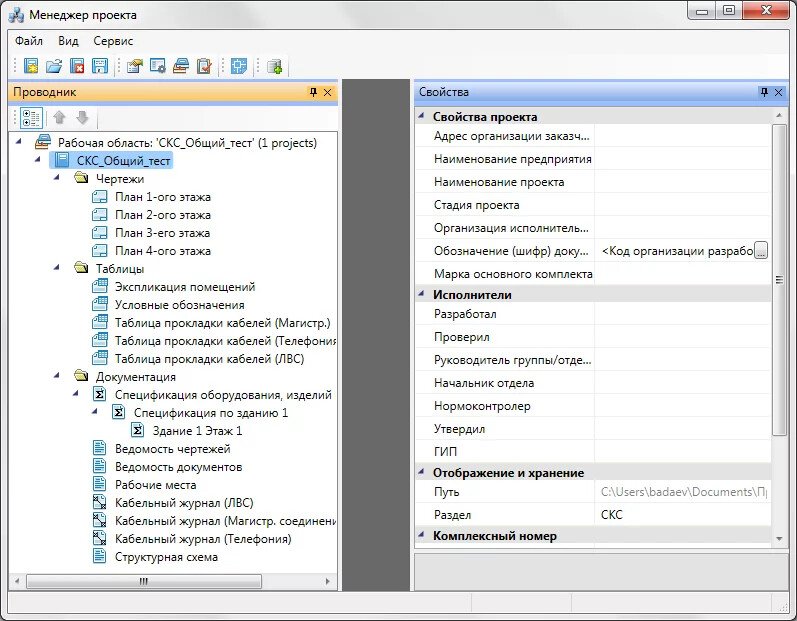The width and height of the screenshot is (797, 621).
Task: Click the ГИП value field
Action: (682, 451)
